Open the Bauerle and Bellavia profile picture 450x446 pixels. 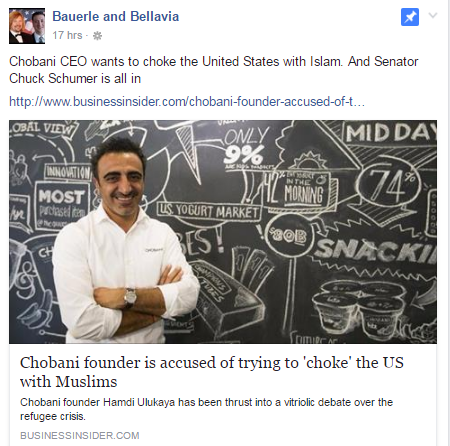click(27, 26)
